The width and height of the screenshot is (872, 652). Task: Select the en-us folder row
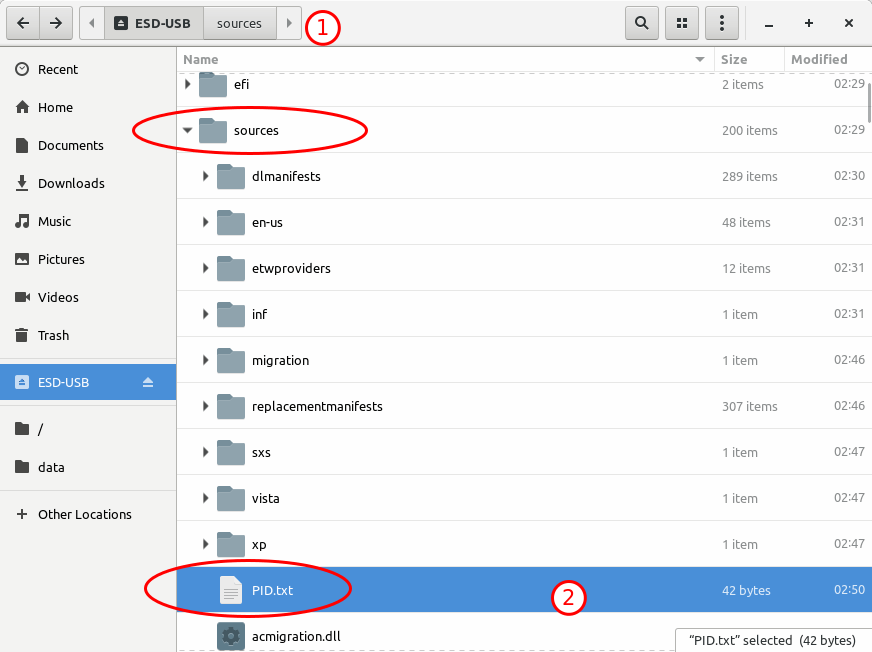(524, 222)
